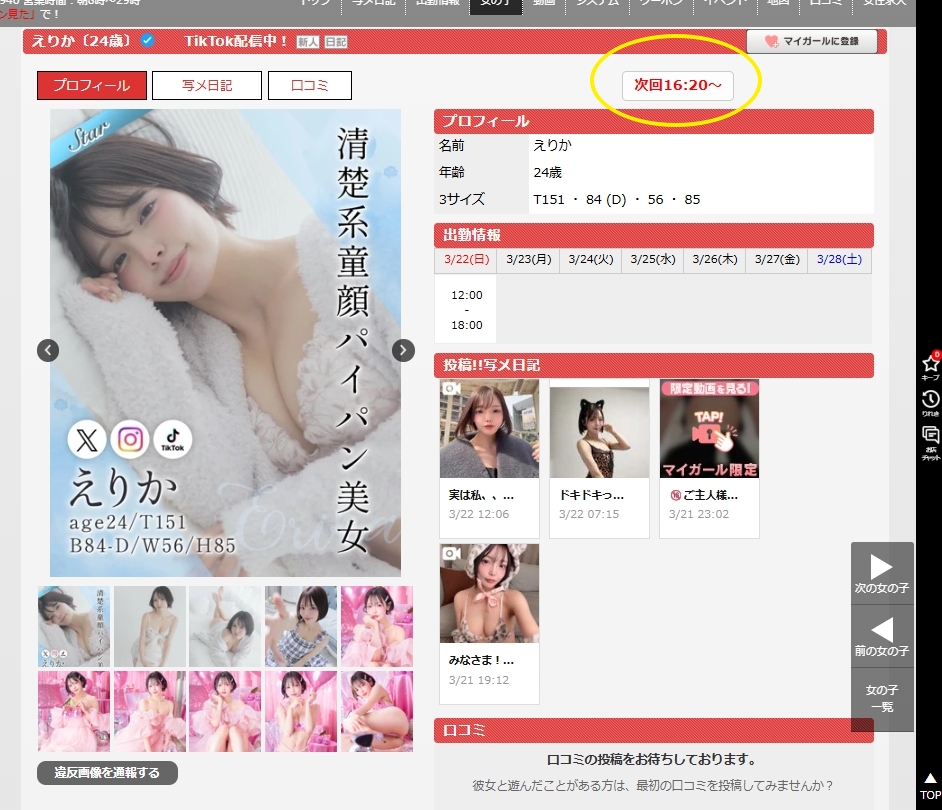Select schedule date 3/23(月)
This screenshot has height=810, width=942.
click(x=529, y=260)
